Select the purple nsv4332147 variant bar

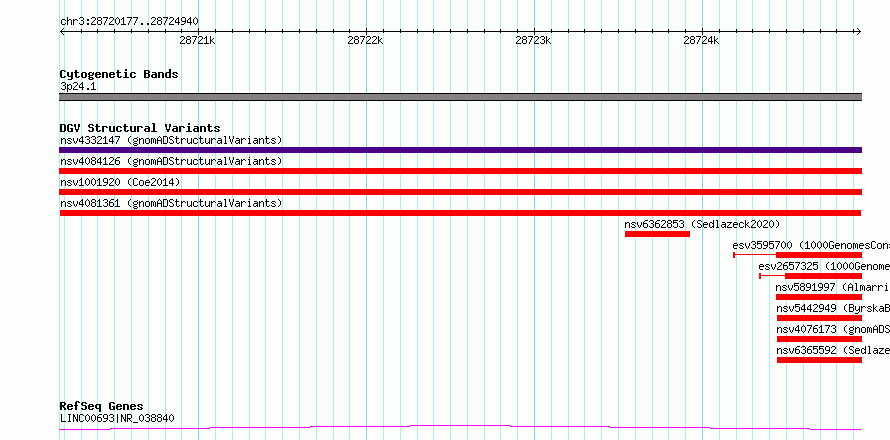460,150
